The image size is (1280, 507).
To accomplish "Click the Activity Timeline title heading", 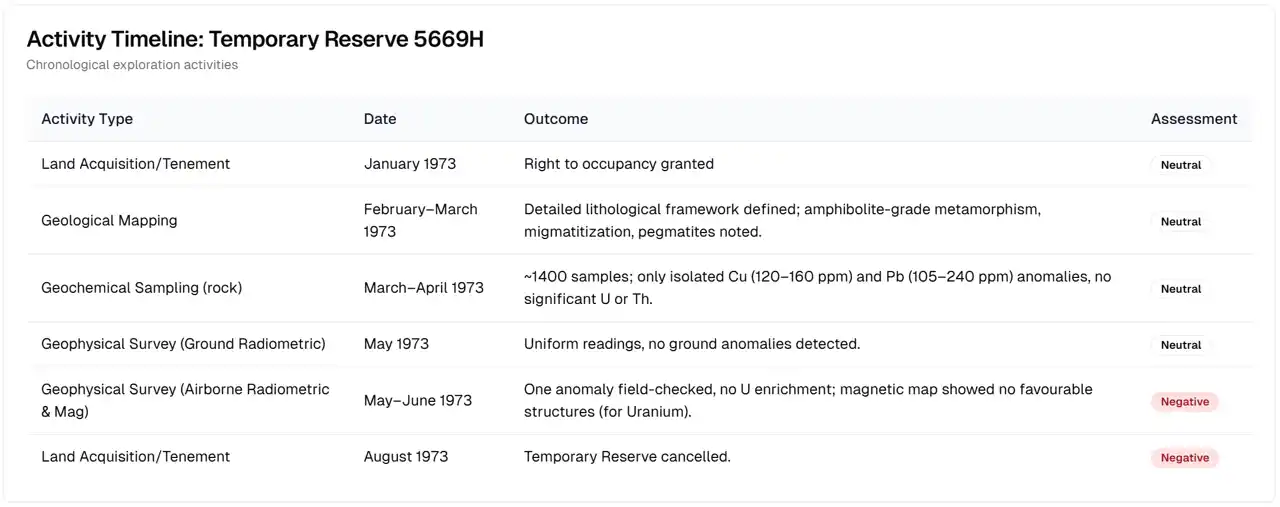I will pos(255,39).
